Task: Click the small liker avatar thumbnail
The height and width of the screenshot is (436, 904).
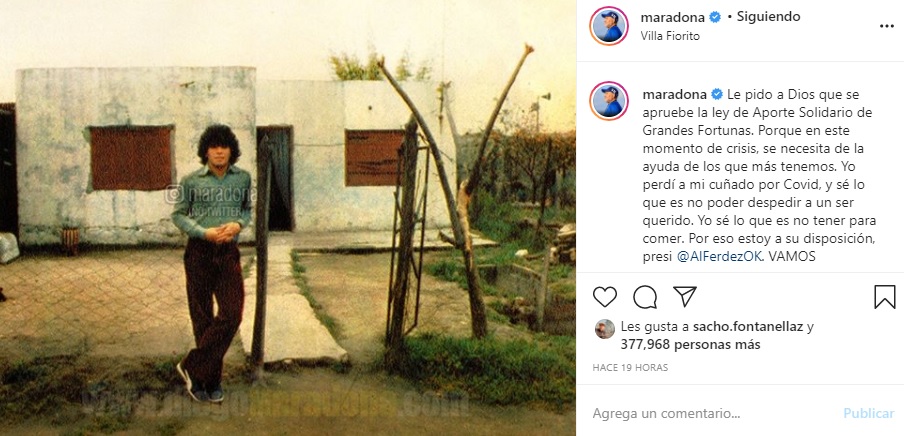Action: pyautogui.click(x=605, y=329)
